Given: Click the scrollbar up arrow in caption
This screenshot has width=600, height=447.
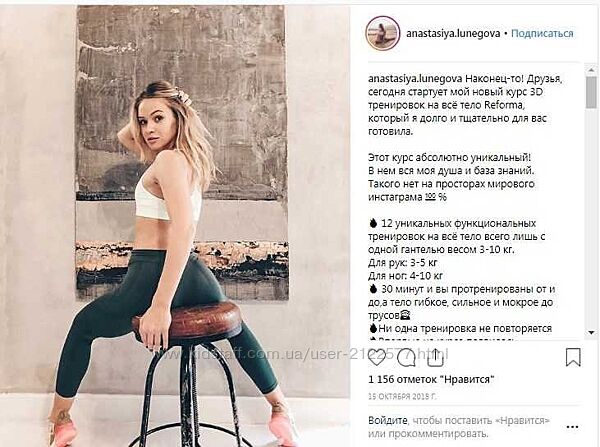Looking at the screenshot, I should [x=591, y=70].
